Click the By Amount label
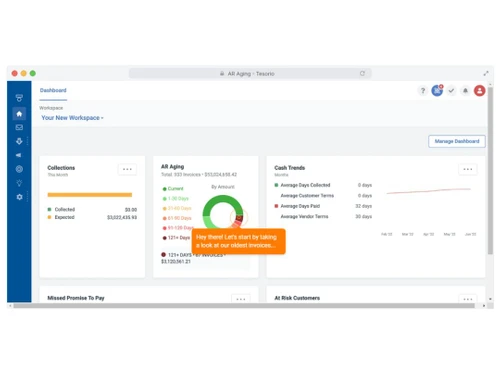The height and width of the screenshot is (375, 500). click(x=223, y=187)
